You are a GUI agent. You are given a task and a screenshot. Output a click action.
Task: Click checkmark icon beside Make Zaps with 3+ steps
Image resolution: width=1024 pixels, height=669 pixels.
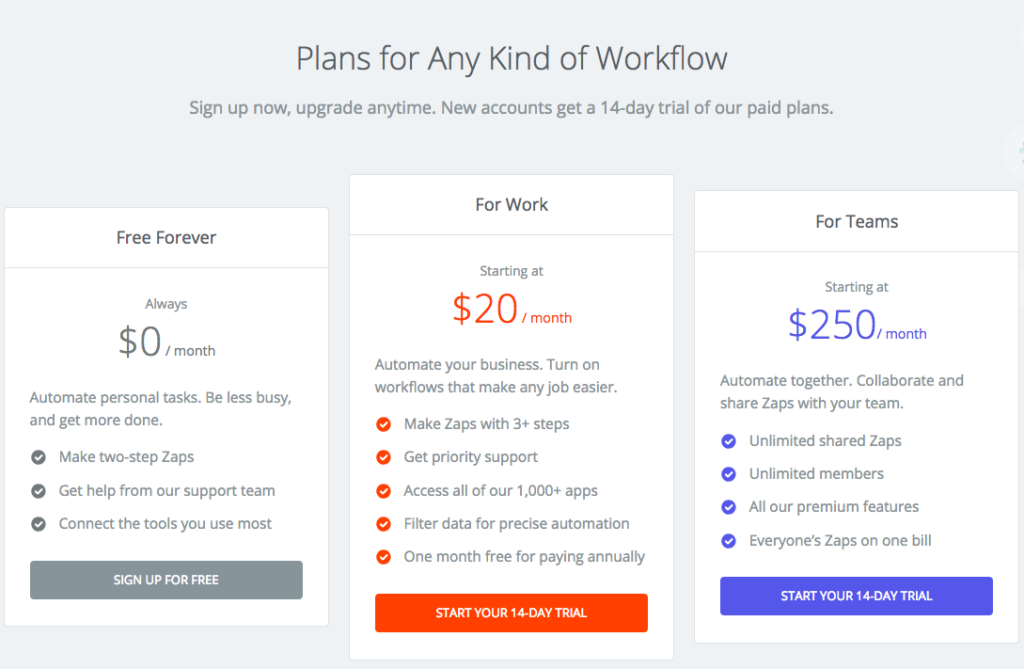pyautogui.click(x=383, y=425)
